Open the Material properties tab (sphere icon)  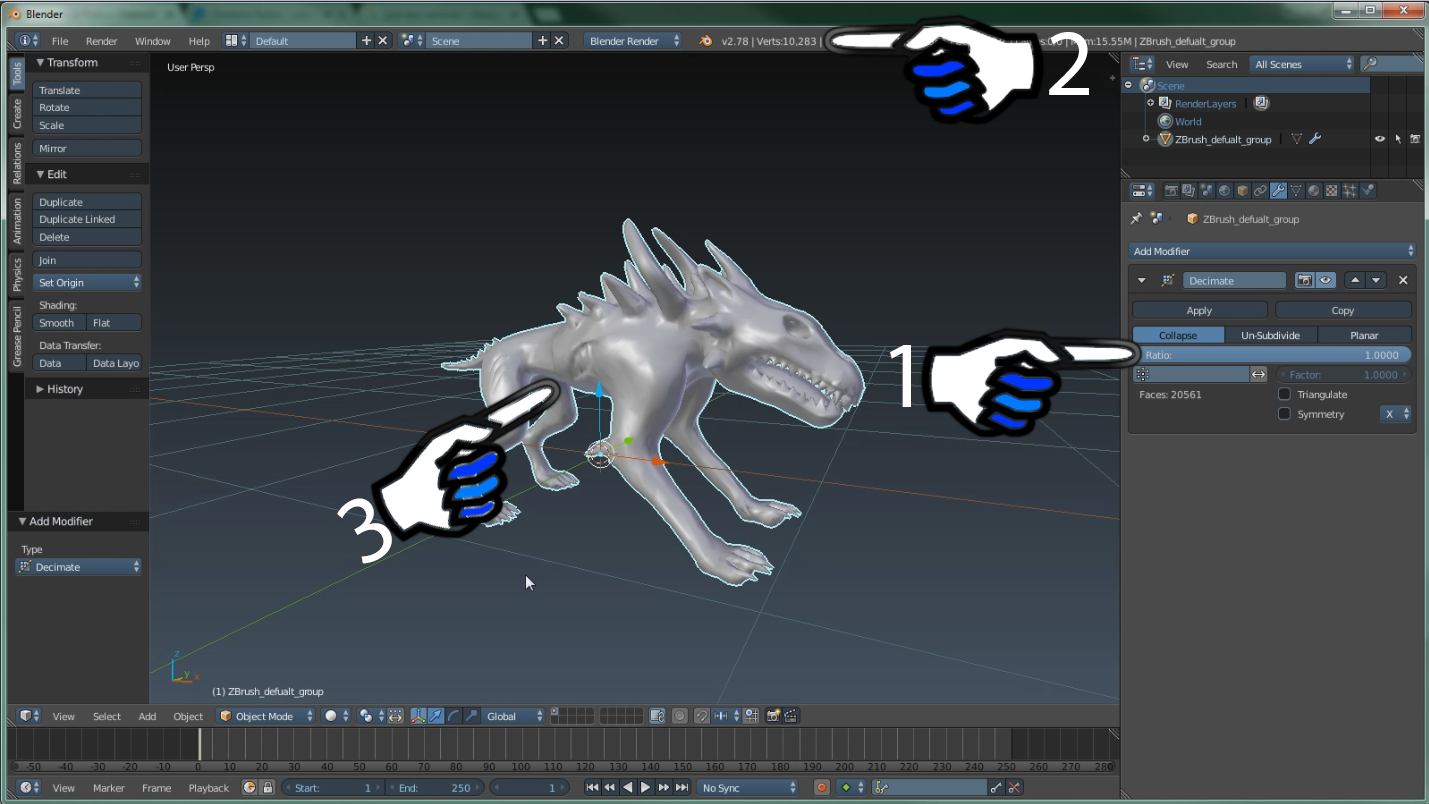coord(1313,190)
